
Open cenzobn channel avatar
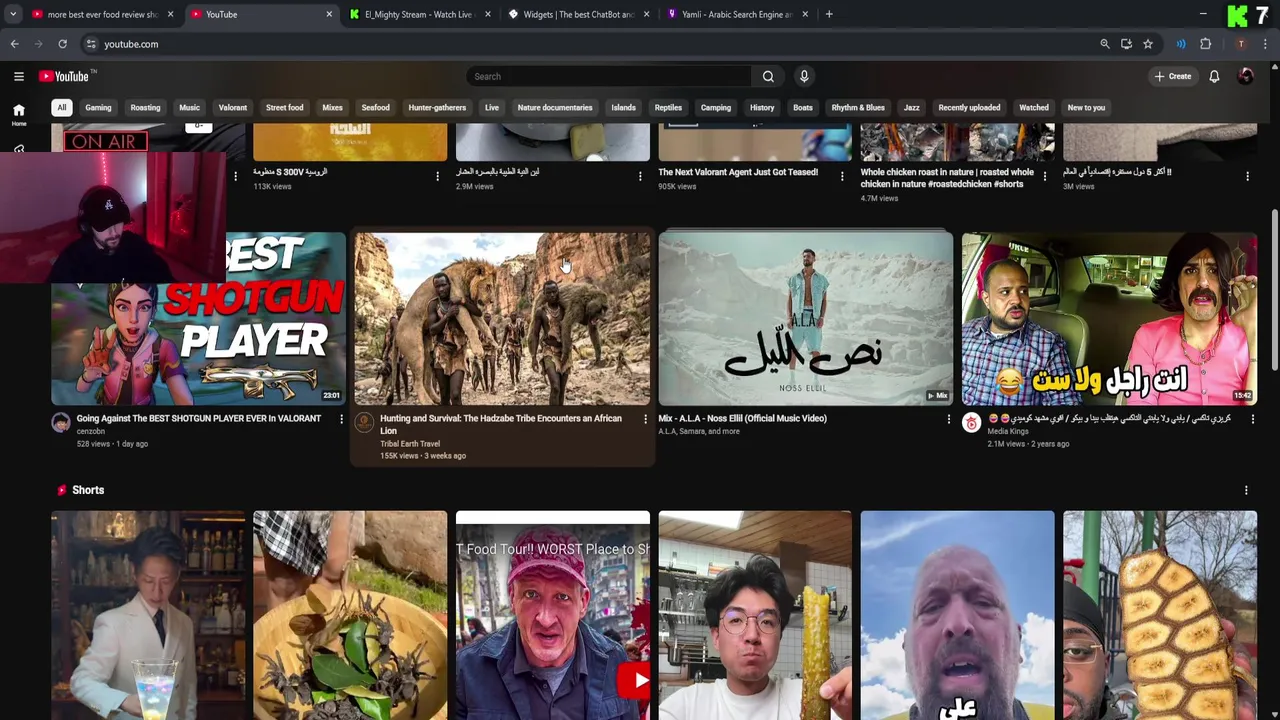pyautogui.click(x=61, y=423)
